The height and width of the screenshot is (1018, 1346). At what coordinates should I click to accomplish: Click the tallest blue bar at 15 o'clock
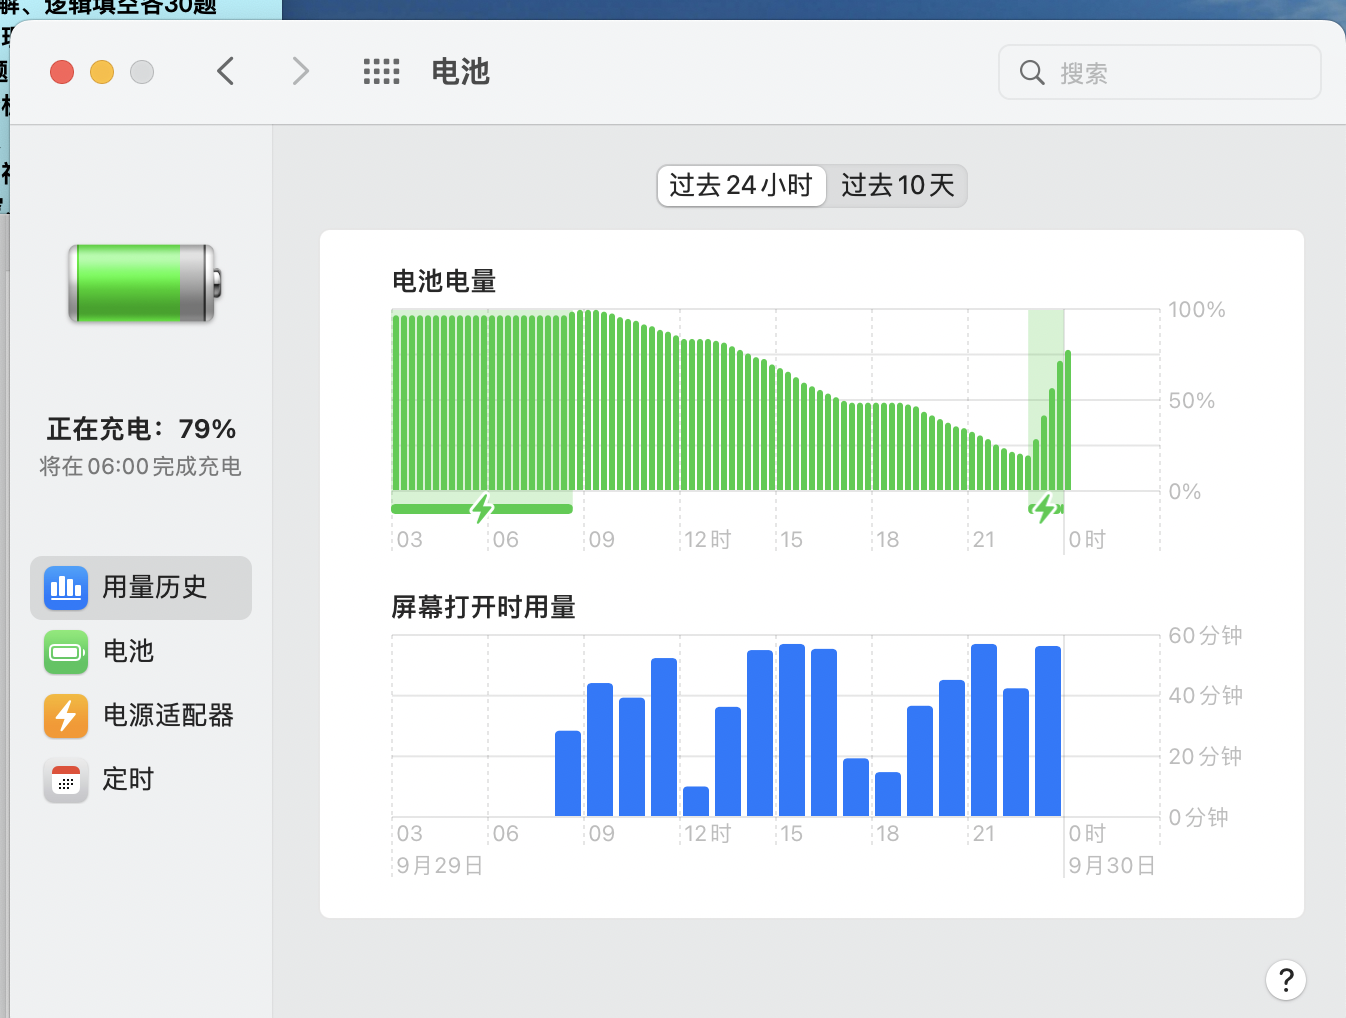(x=792, y=730)
